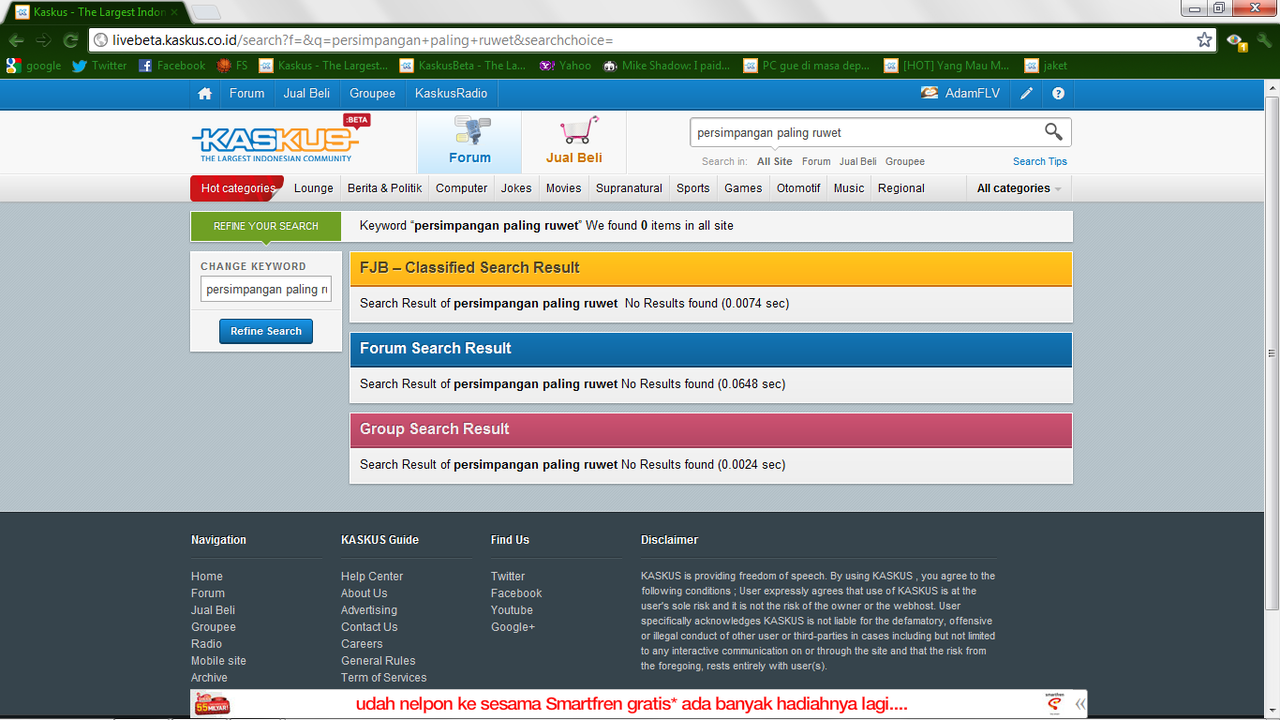Image resolution: width=1280 pixels, height=720 pixels.
Task: Set the search scope to All Site
Action: pyautogui.click(x=774, y=161)
